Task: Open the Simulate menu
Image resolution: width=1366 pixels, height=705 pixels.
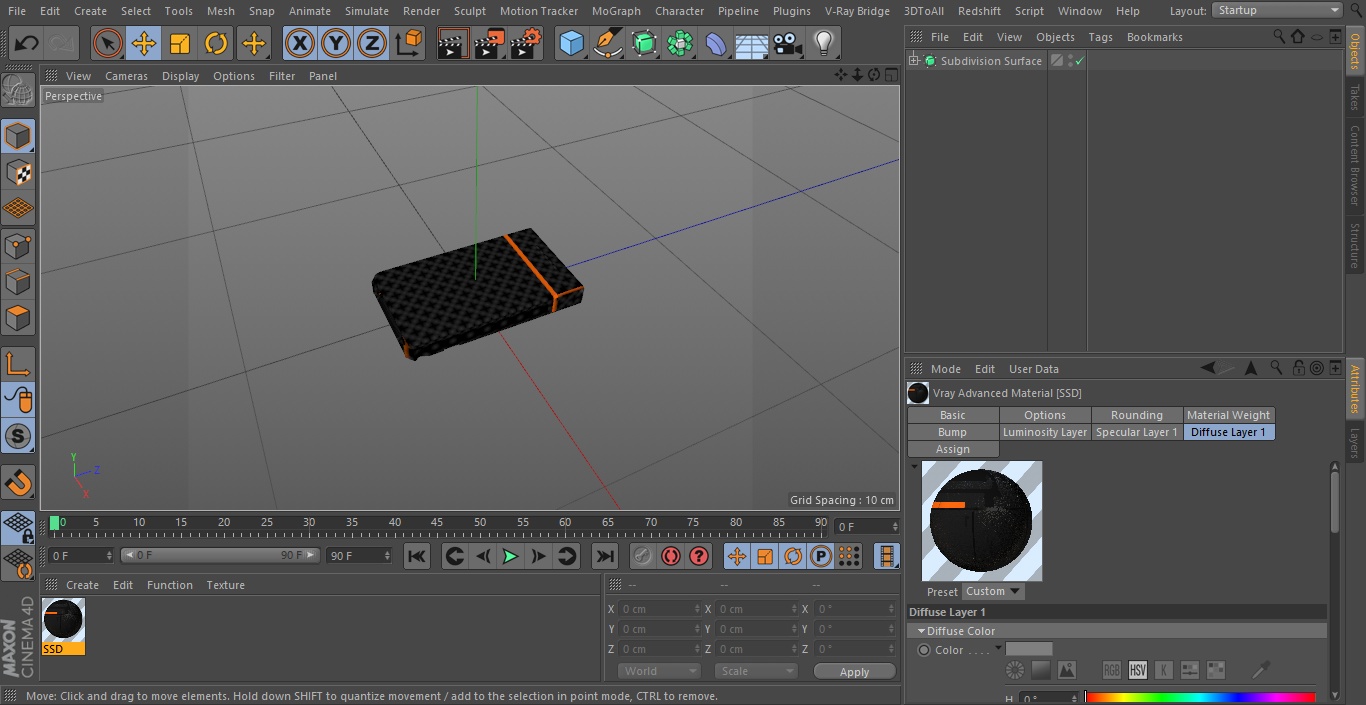Action: click(x=366, y=11)
